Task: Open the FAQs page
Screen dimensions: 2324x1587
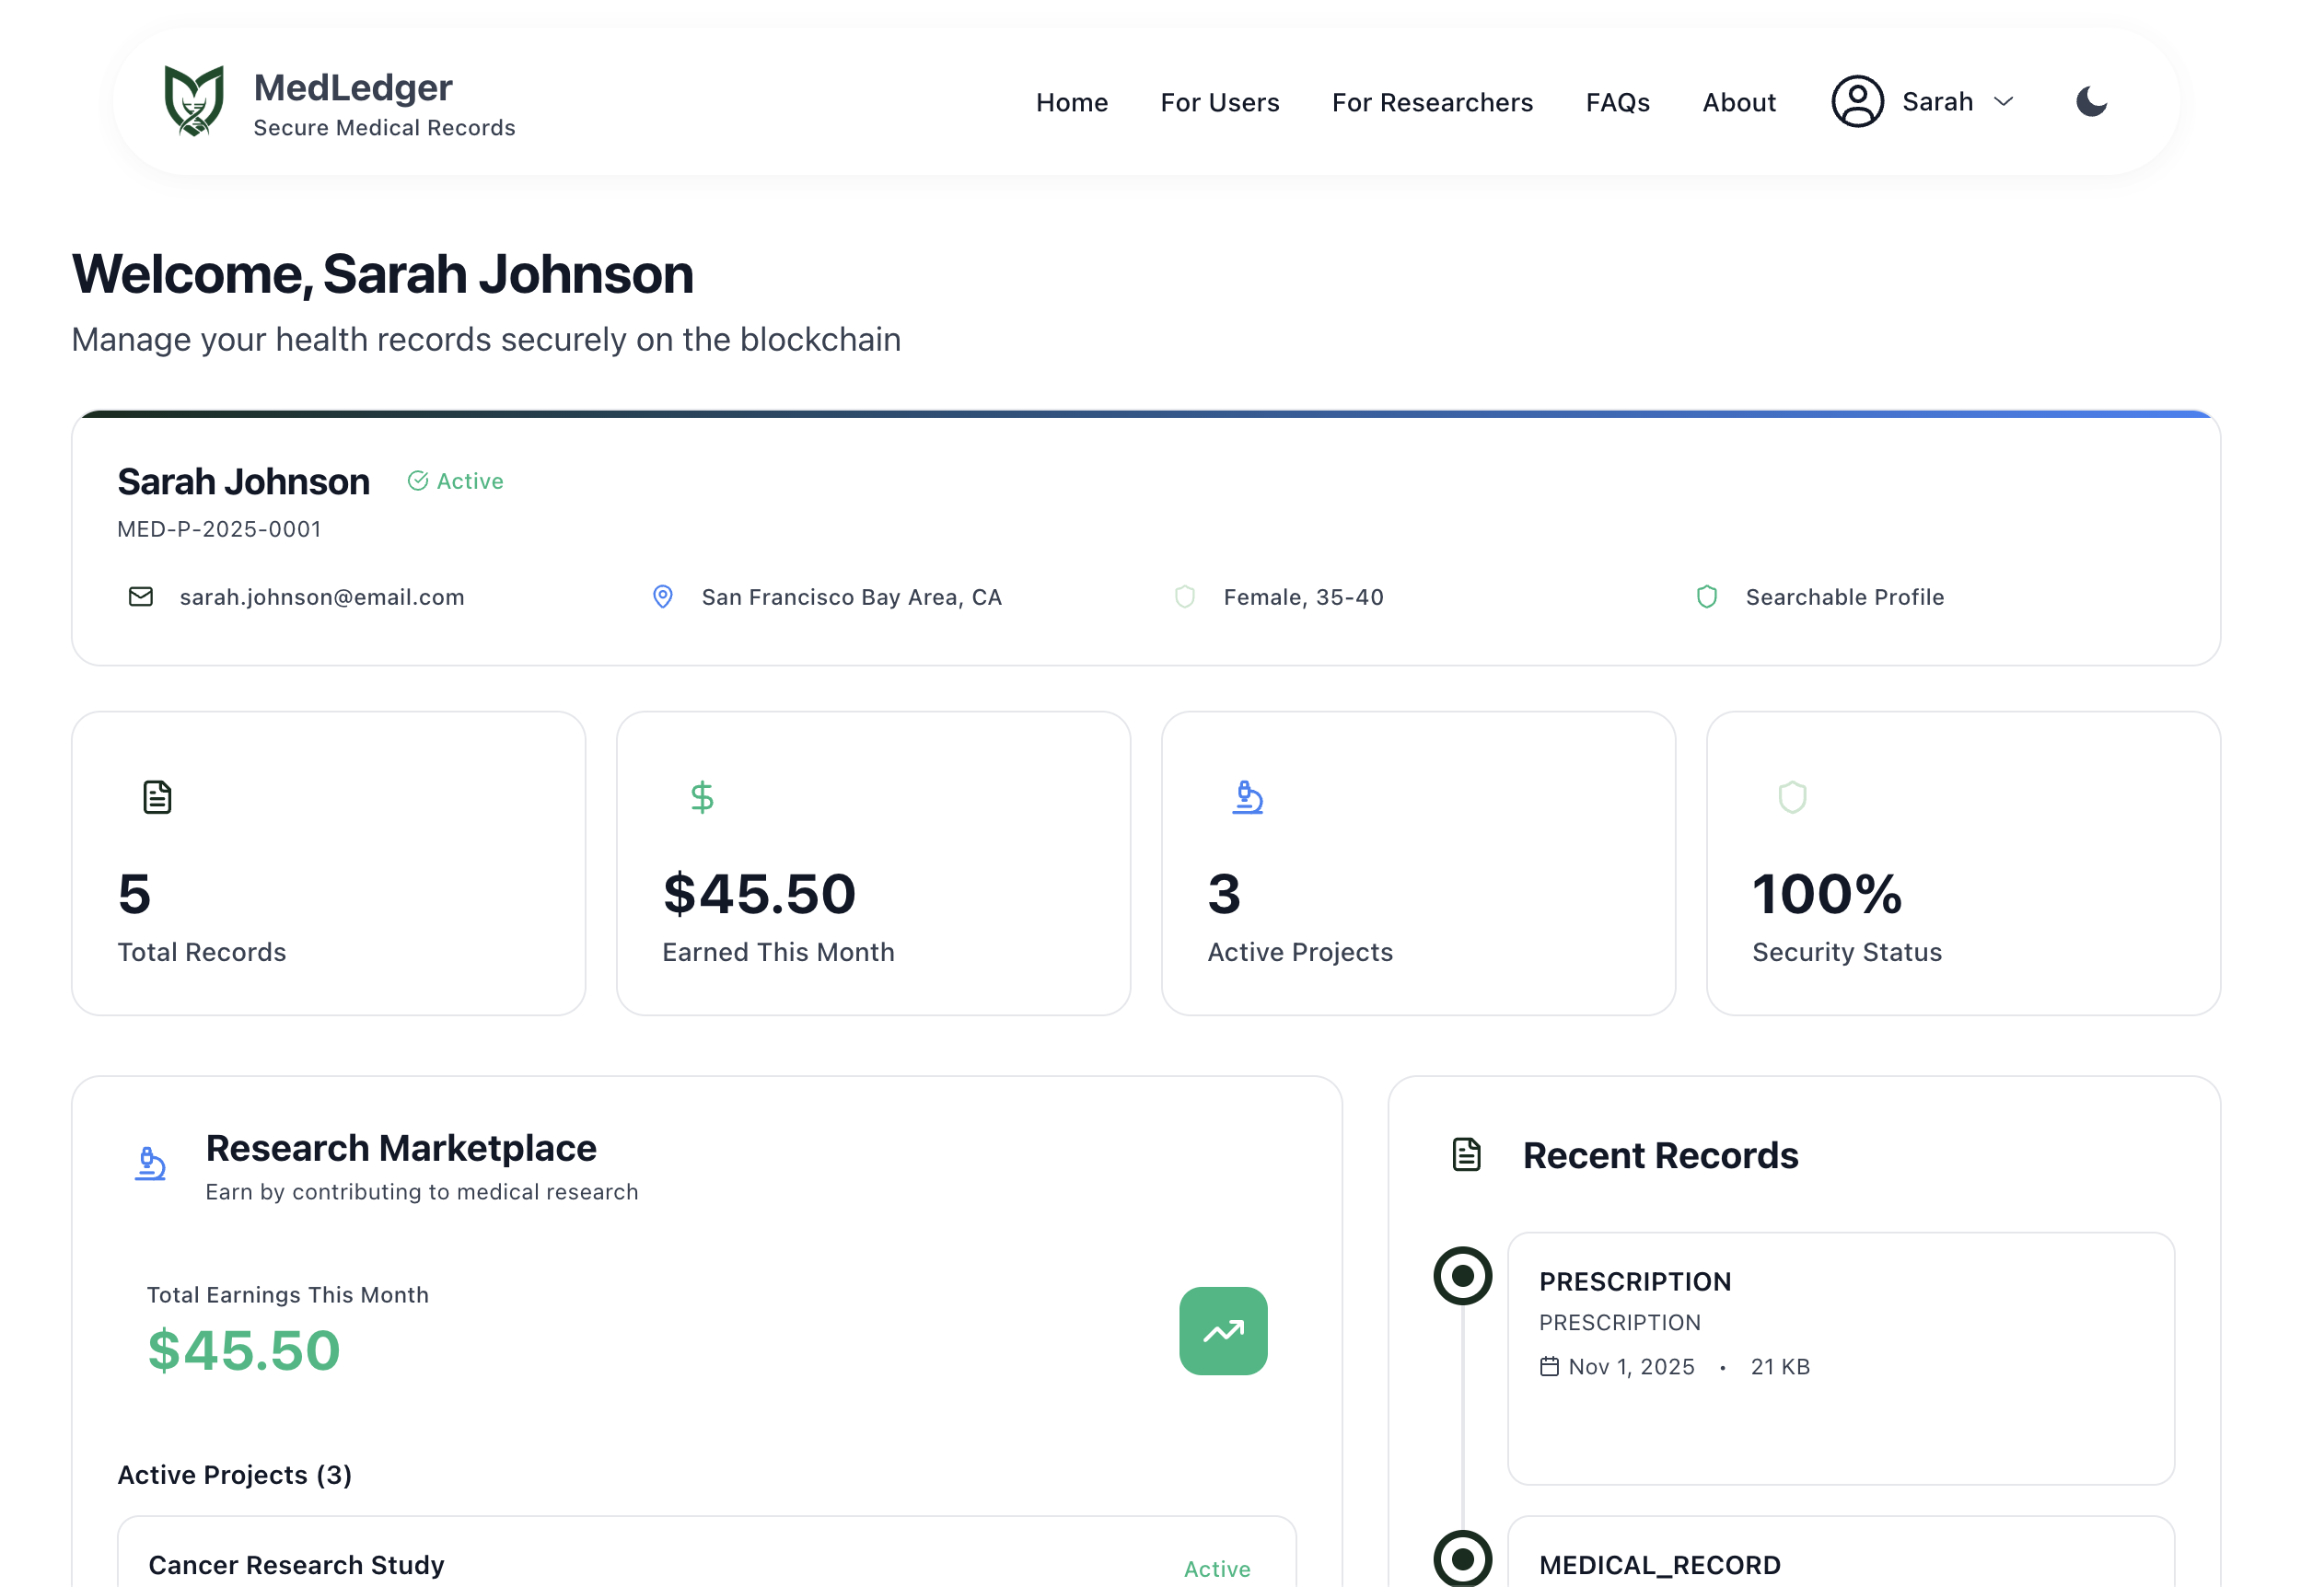Action: click(1617, 103)
